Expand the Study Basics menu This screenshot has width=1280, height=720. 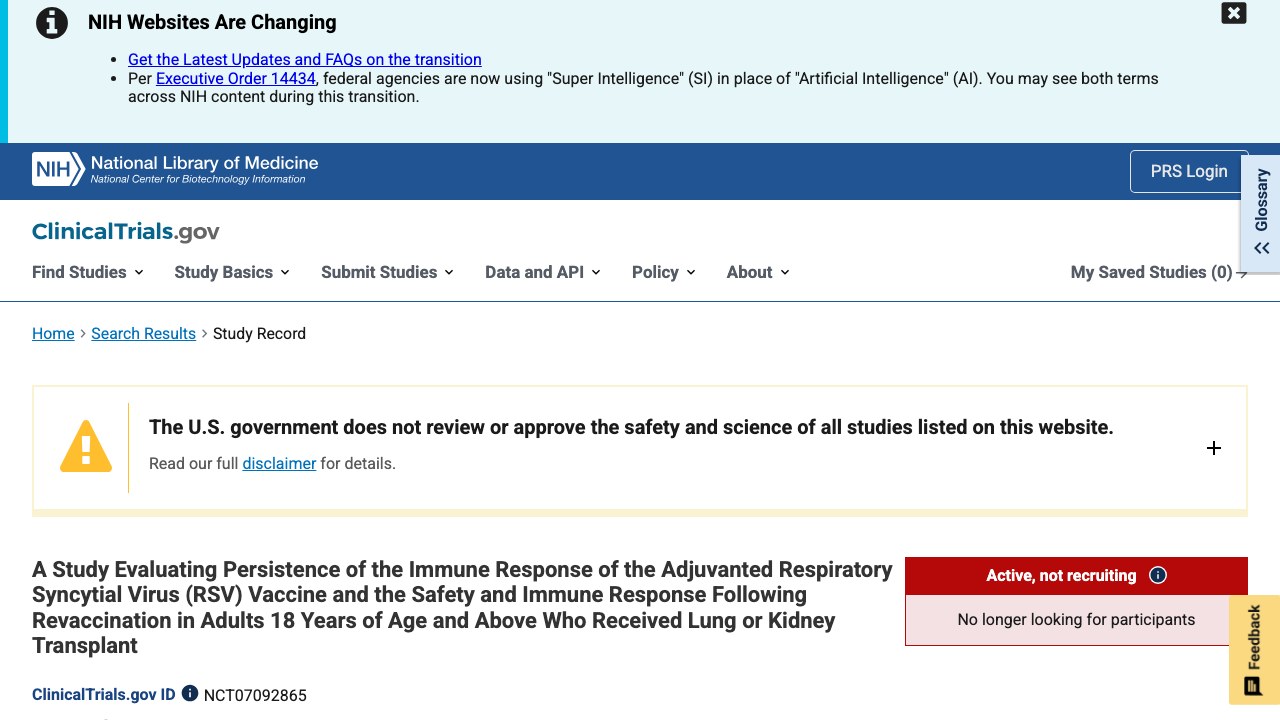(232, 272)
